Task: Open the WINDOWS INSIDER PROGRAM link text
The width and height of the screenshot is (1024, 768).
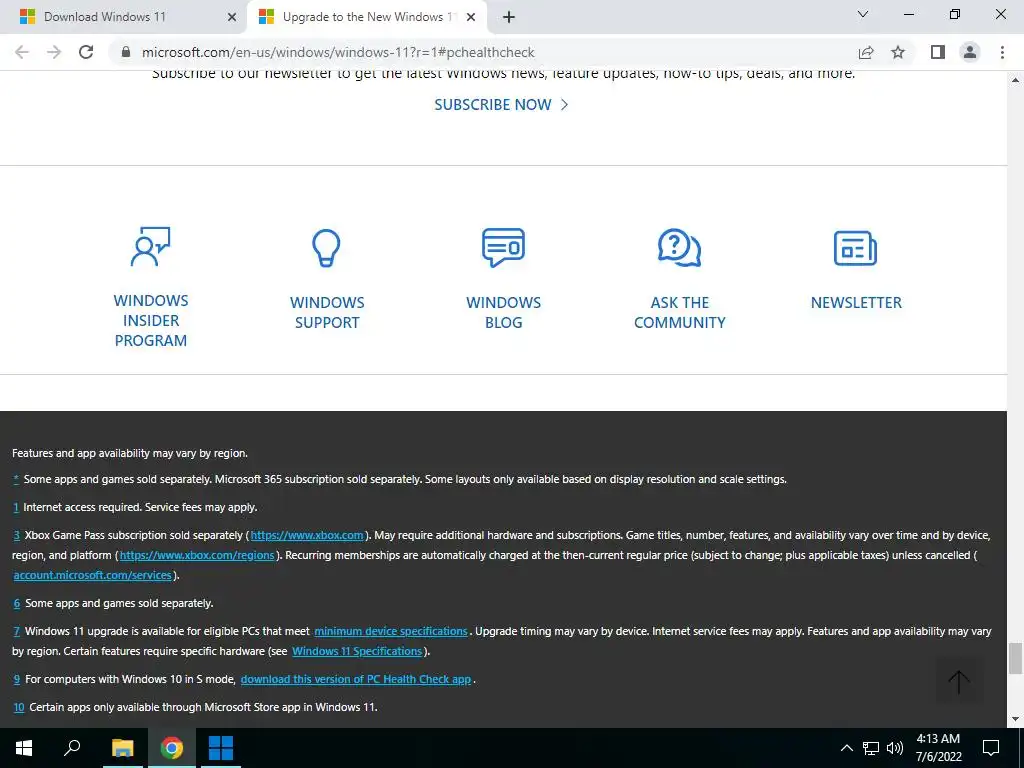Action: tap(151, 321)
